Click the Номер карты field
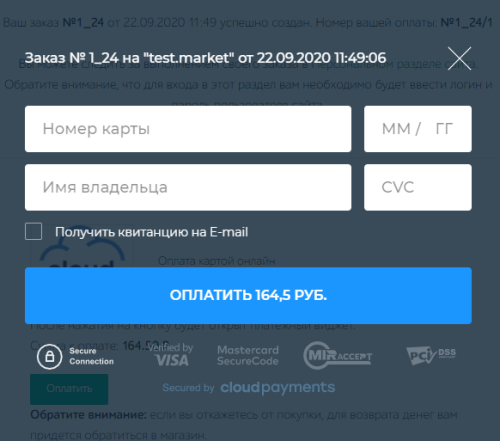 point(188,129)
